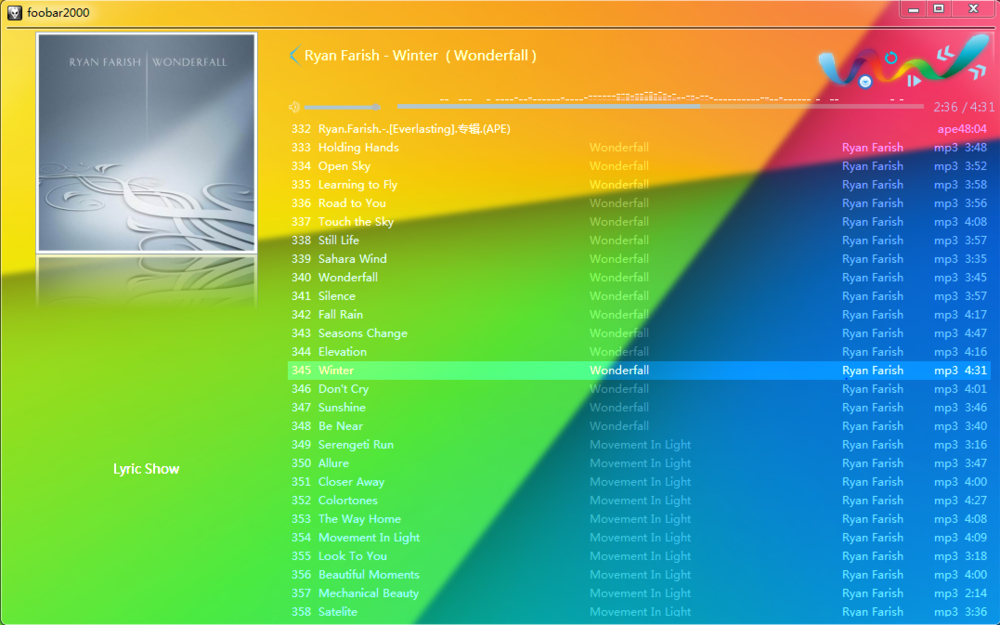Select track 340 Wonderfall
The width and height of the screenshot is (1000, 625).
click(640, 277)
